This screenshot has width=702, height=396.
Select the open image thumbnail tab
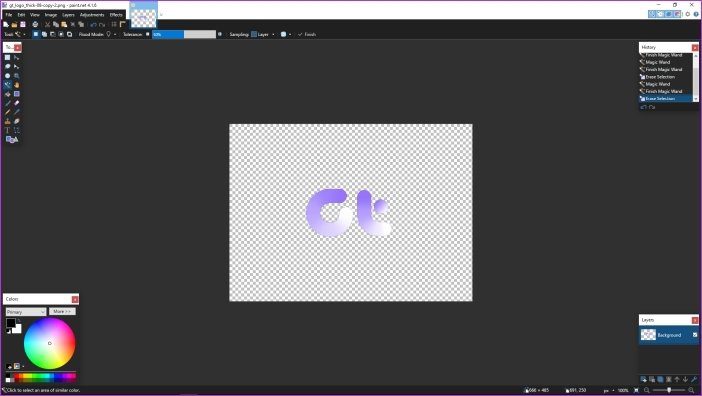(x=144, y=14)
